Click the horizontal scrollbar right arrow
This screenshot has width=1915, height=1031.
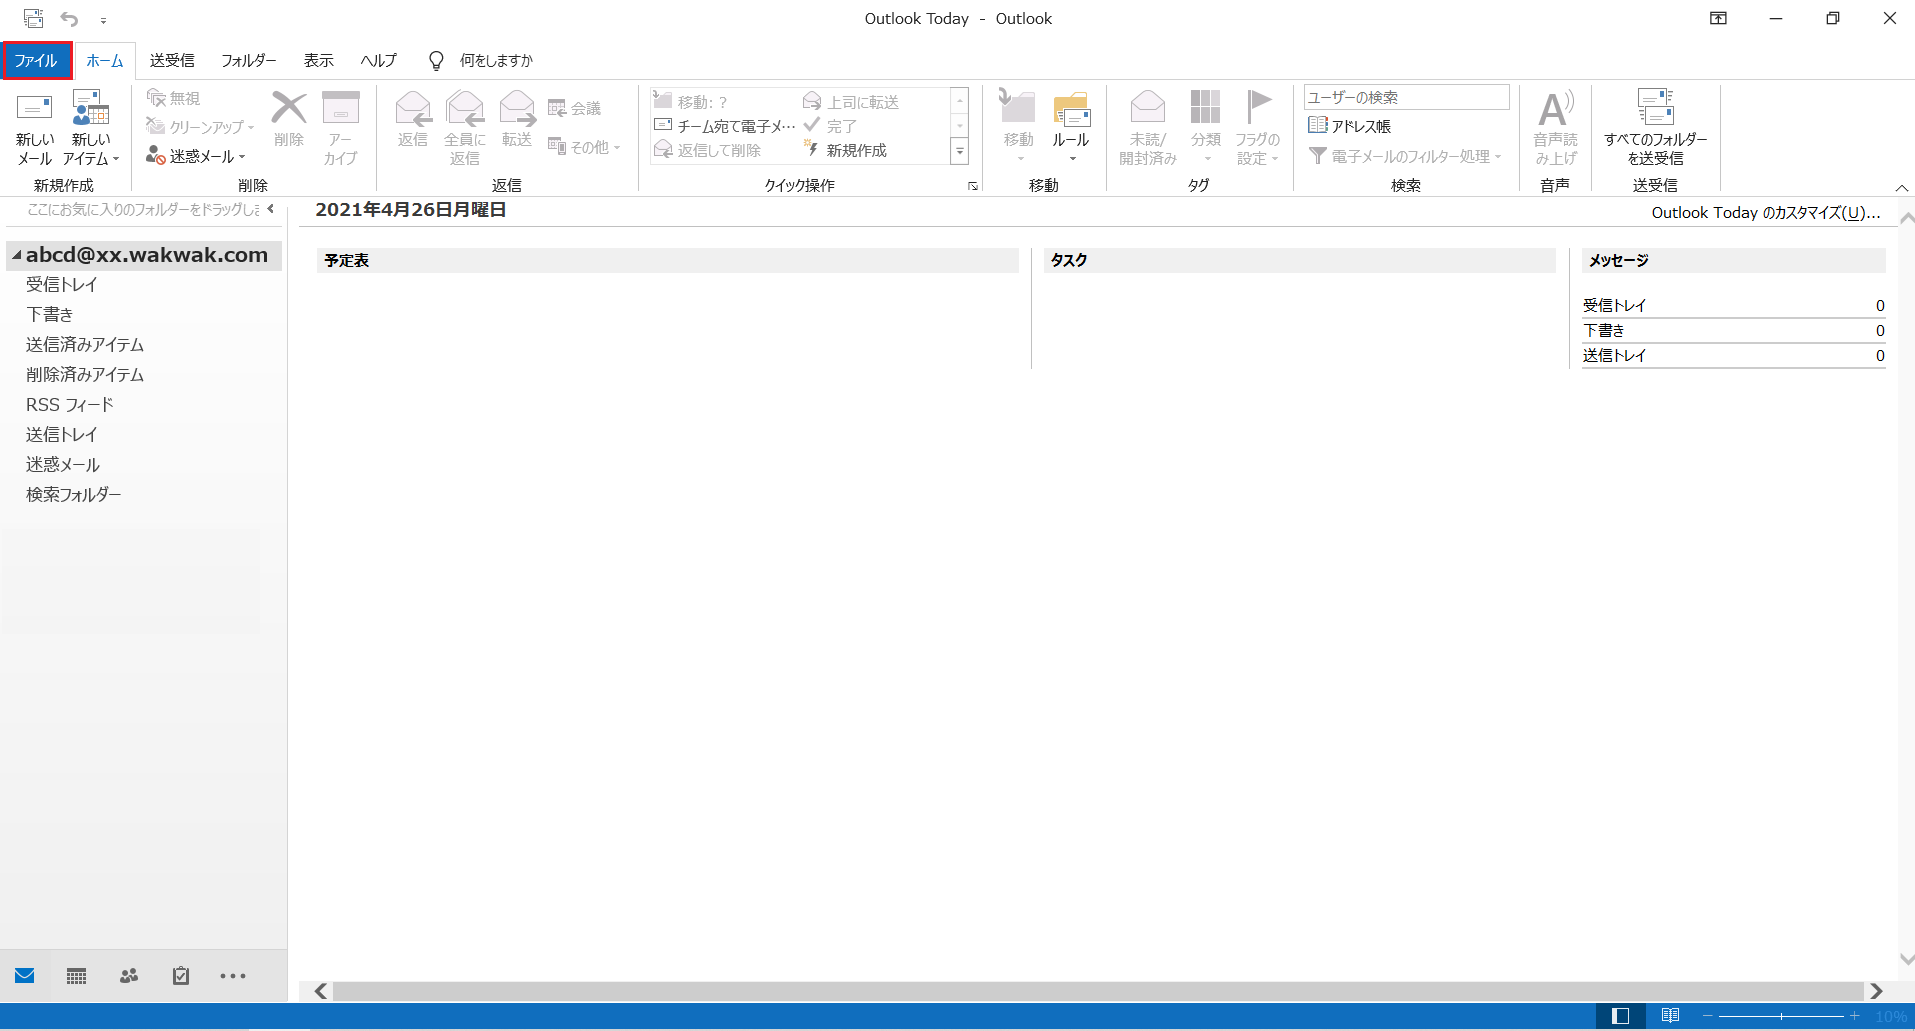(1877, 991)
